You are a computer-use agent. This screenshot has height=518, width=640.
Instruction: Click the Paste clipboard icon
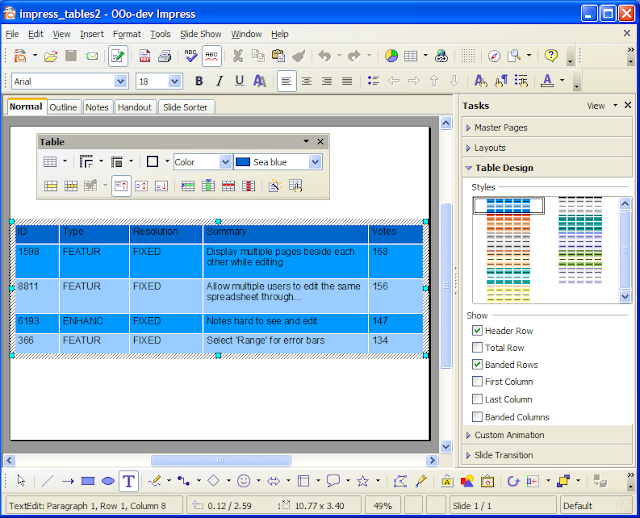point(278,56)
